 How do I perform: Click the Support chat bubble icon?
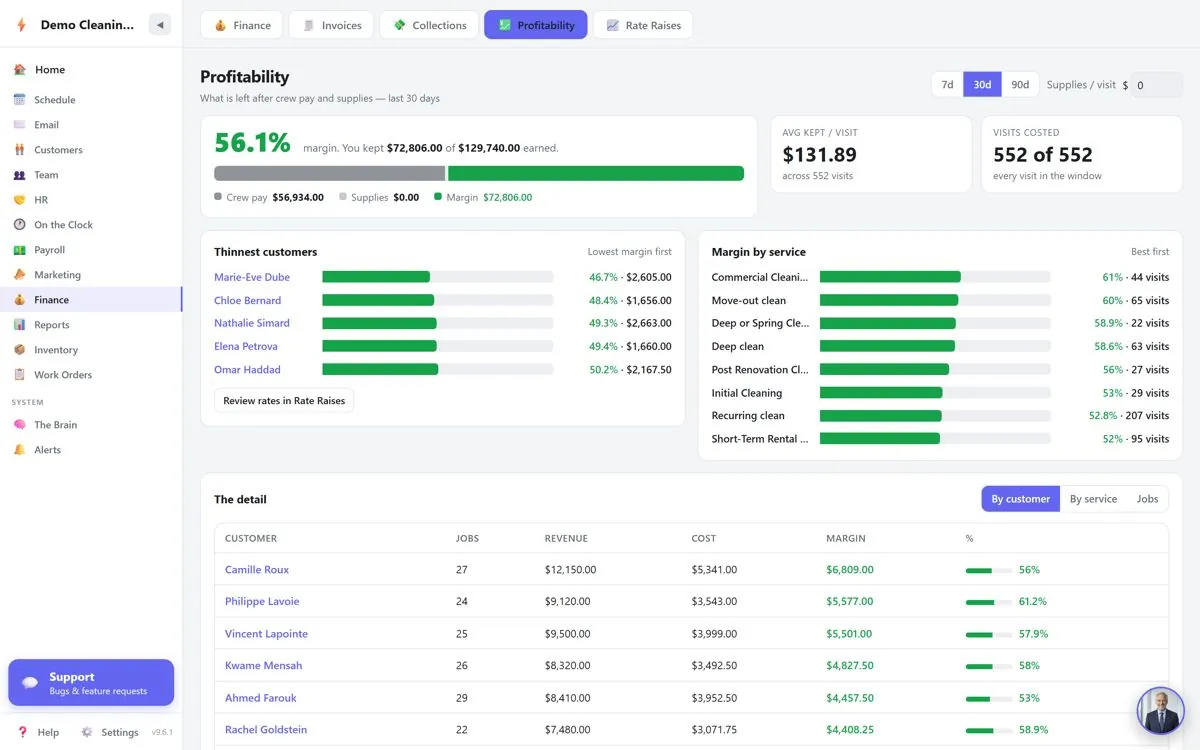pos(30,683)
